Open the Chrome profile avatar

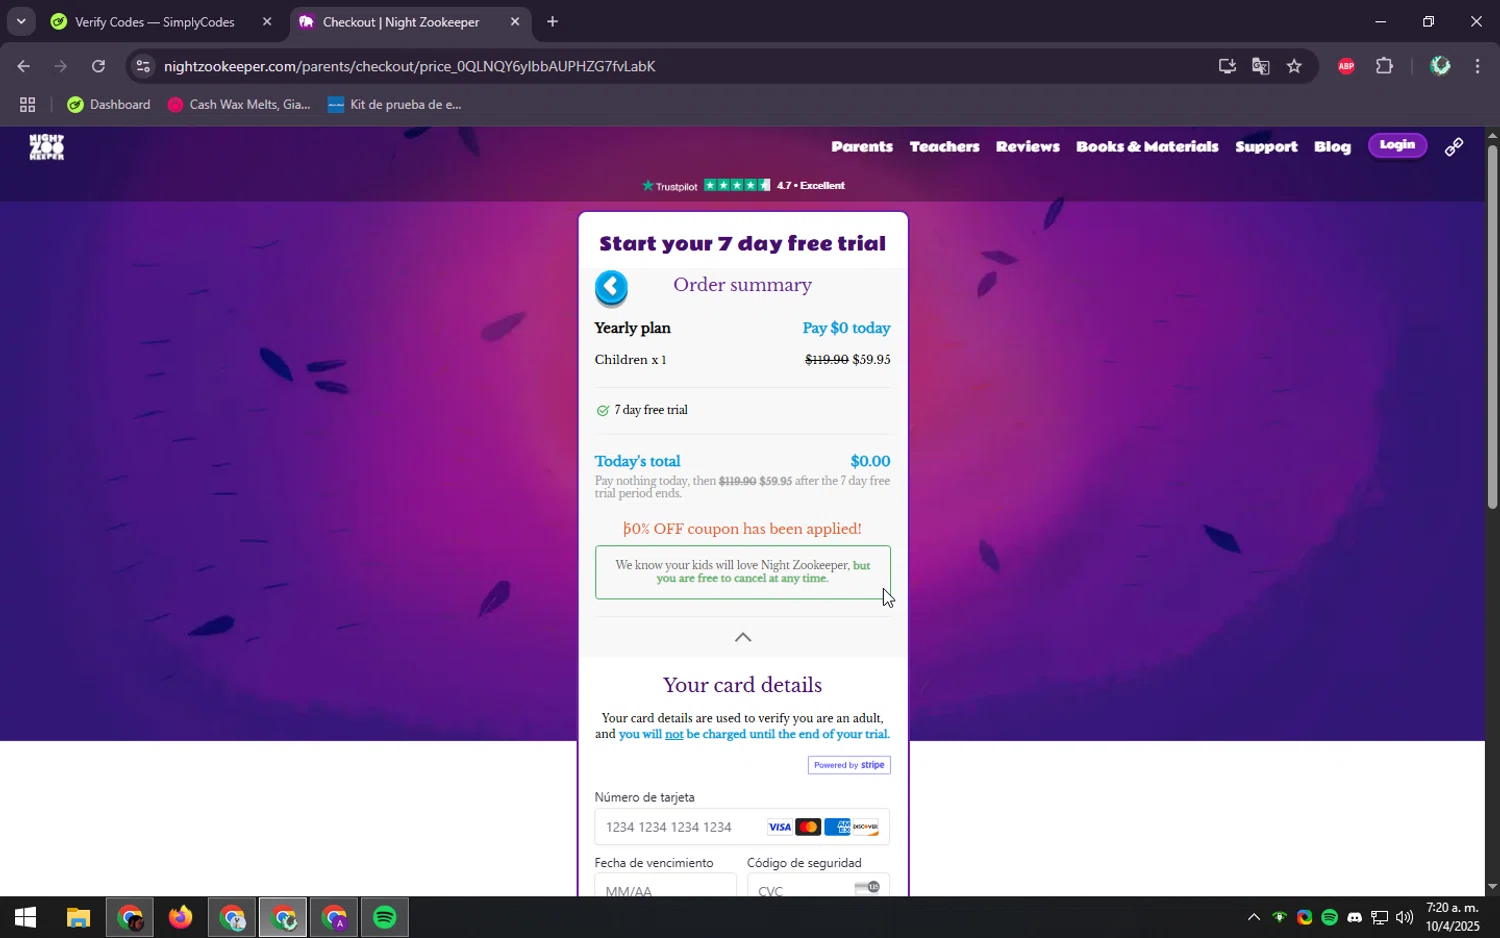pyautogui.click(x=1440, y=66)
